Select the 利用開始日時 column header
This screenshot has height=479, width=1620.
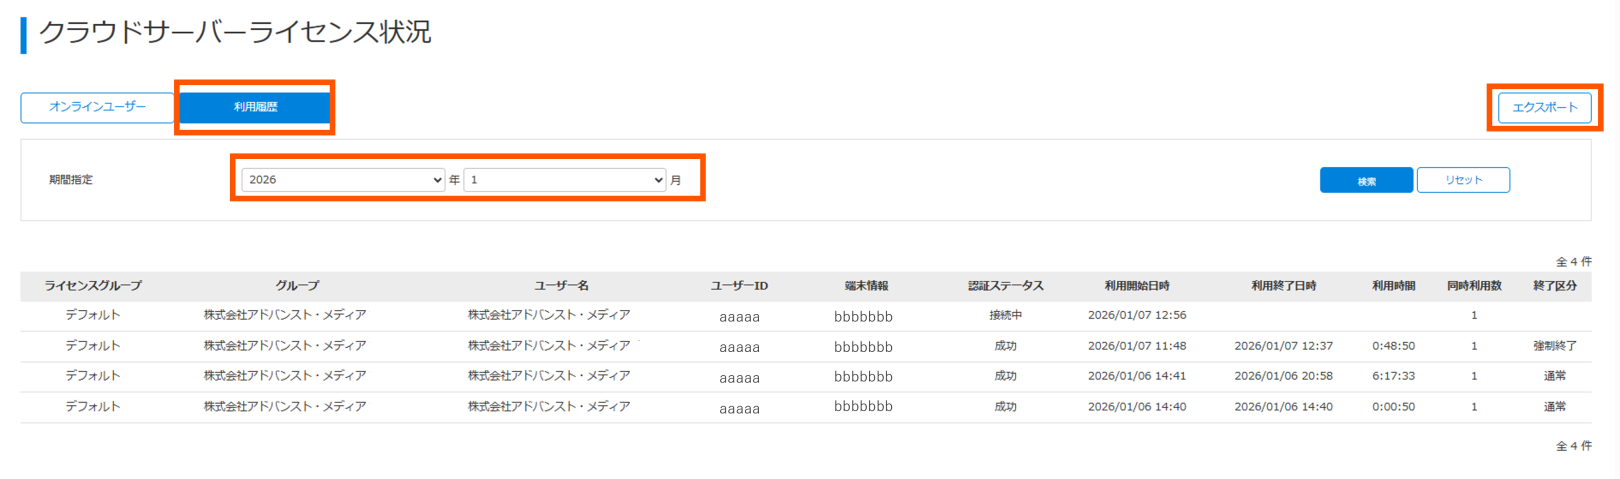click(x=1137, y=286)
